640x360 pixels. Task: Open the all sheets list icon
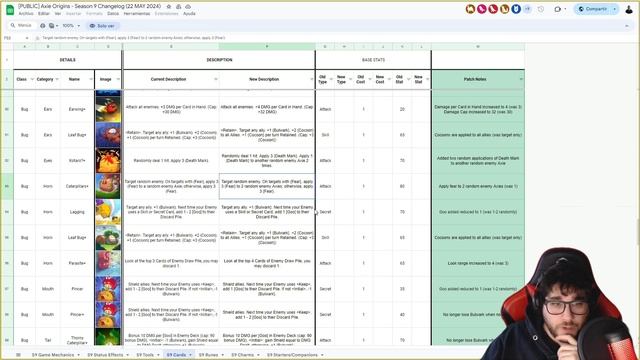[18, 355]
